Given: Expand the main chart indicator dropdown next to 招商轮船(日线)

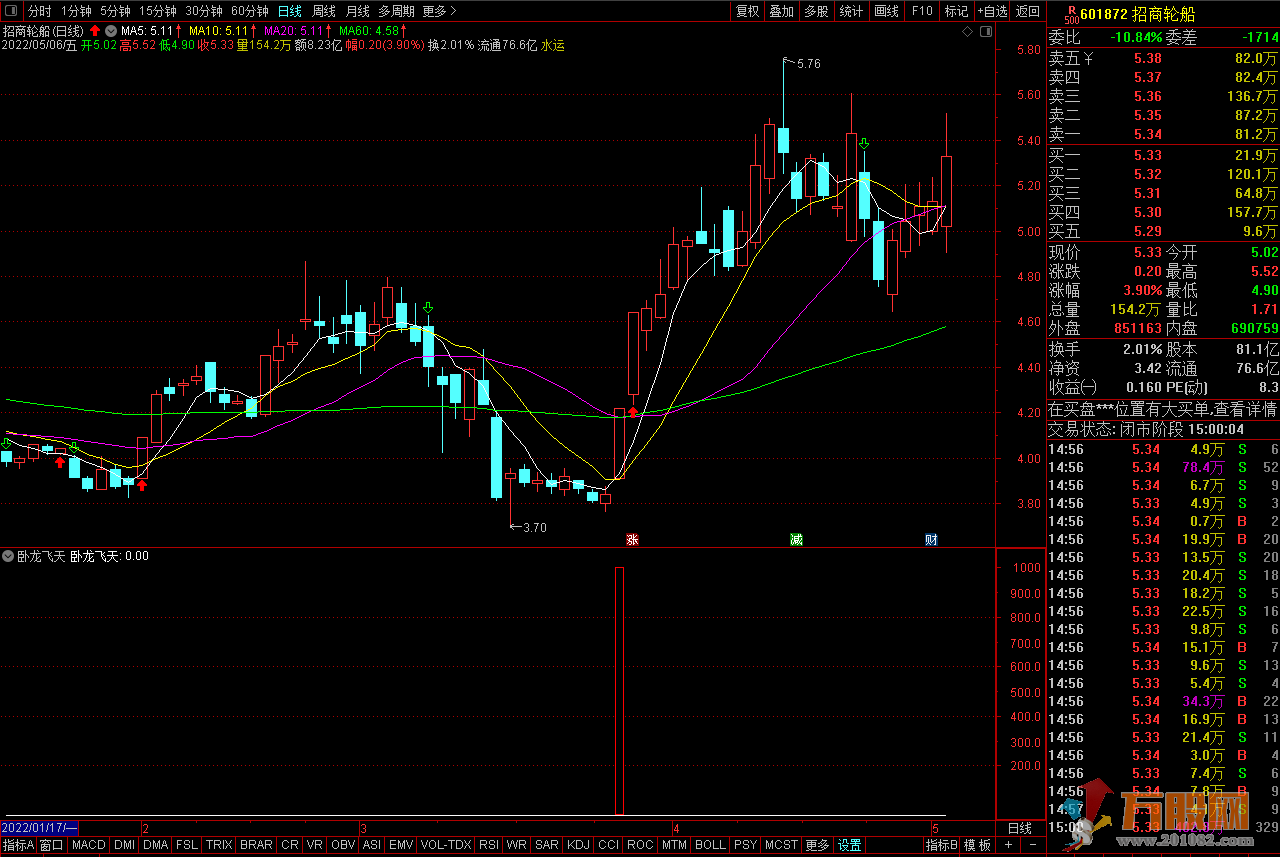Looking at the screenshot, I should (110, 31).
